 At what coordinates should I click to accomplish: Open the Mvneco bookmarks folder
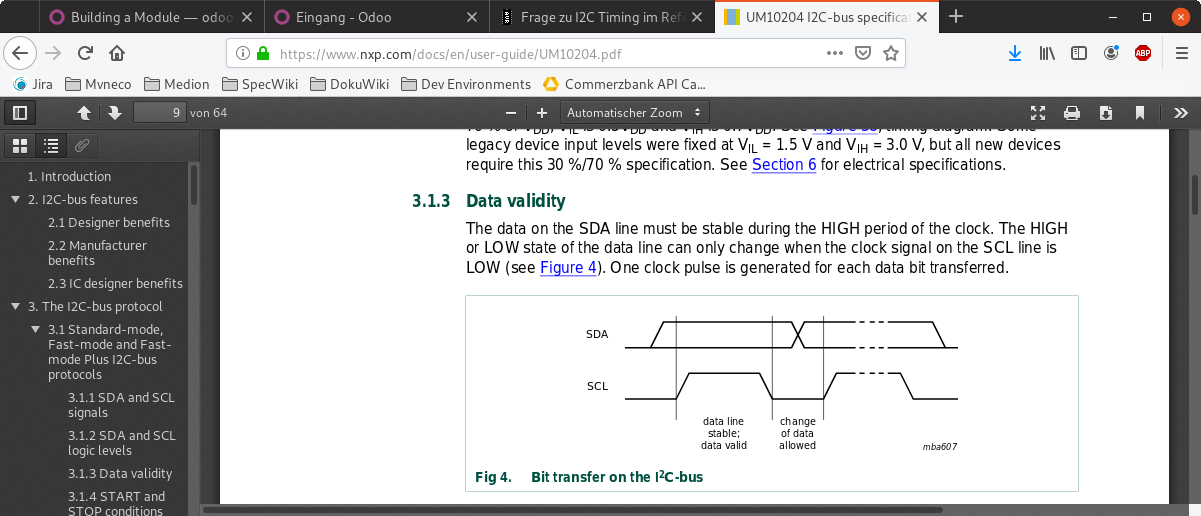tap(98, 84)
